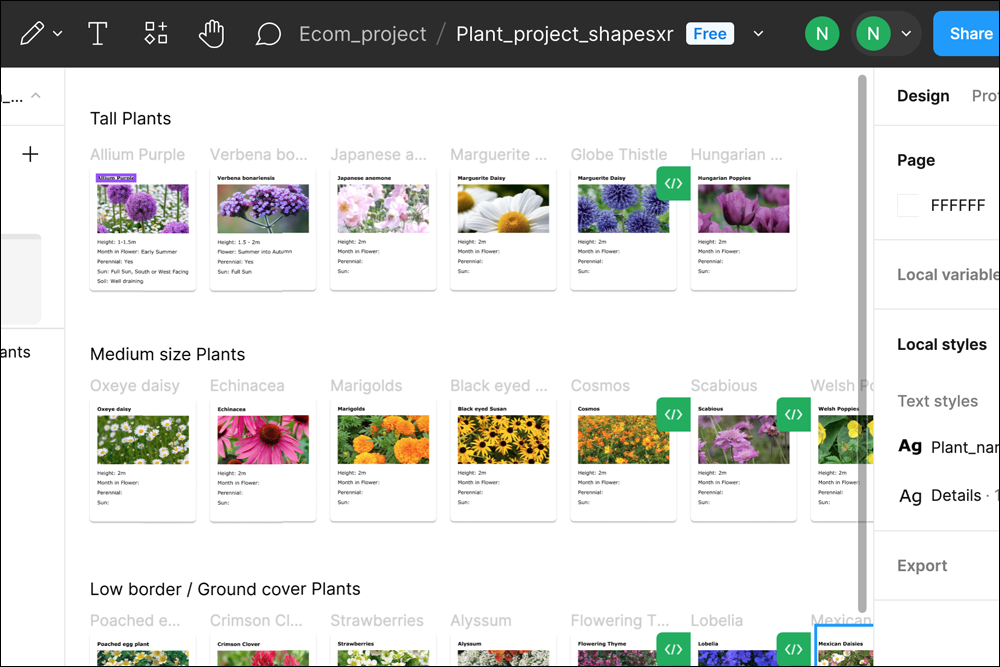Click the add page plus icon
Screen dimensions: 1000x667
tap(30, 154)
